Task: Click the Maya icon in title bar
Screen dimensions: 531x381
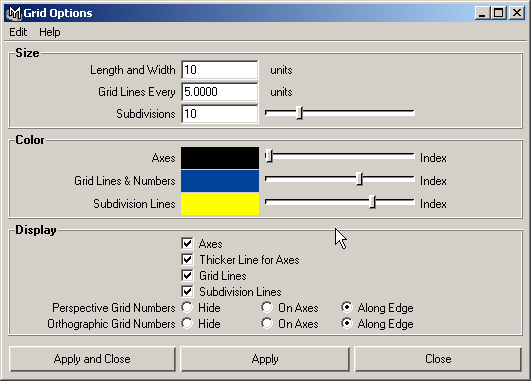Action: tap(14, 13)
